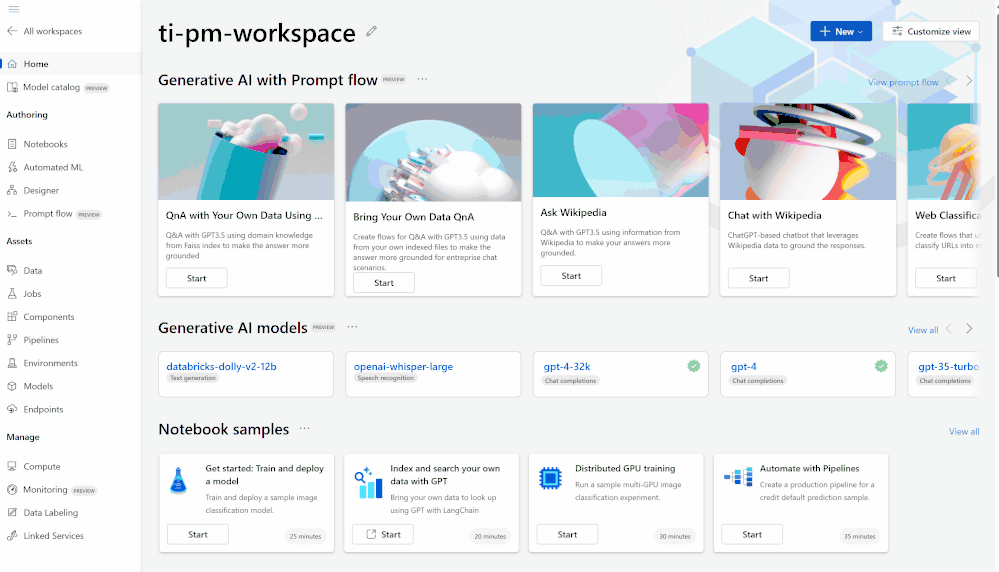Open openai-whisper-large model link
The height and width of the screenshot is (572, 999).
coord(403,366)
